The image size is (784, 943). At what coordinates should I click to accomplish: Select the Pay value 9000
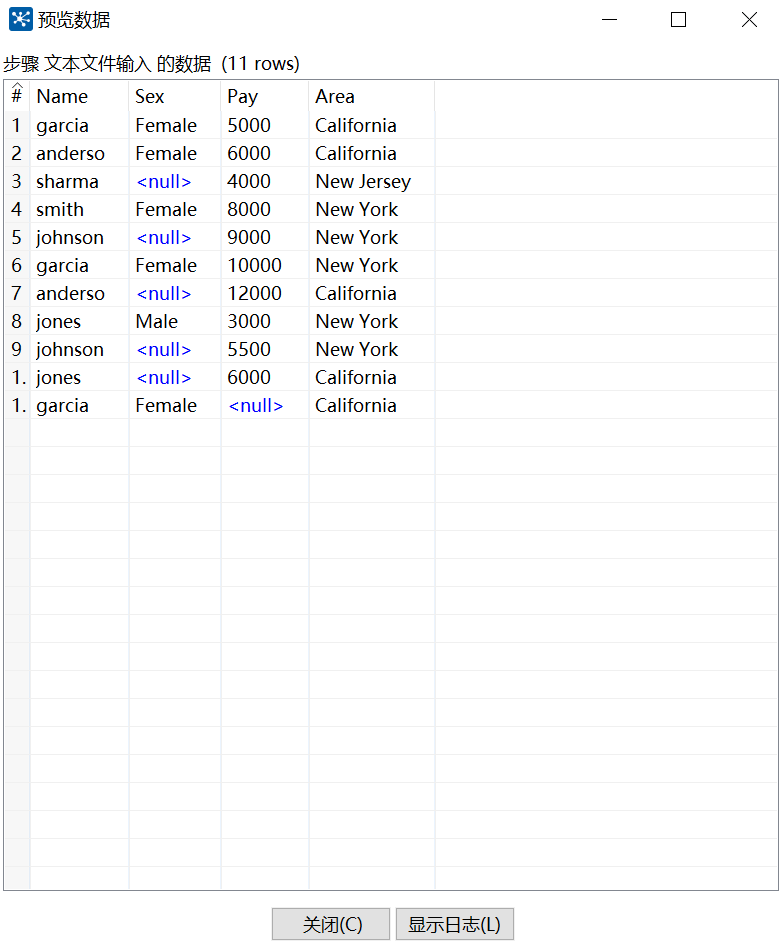point(265,237)
